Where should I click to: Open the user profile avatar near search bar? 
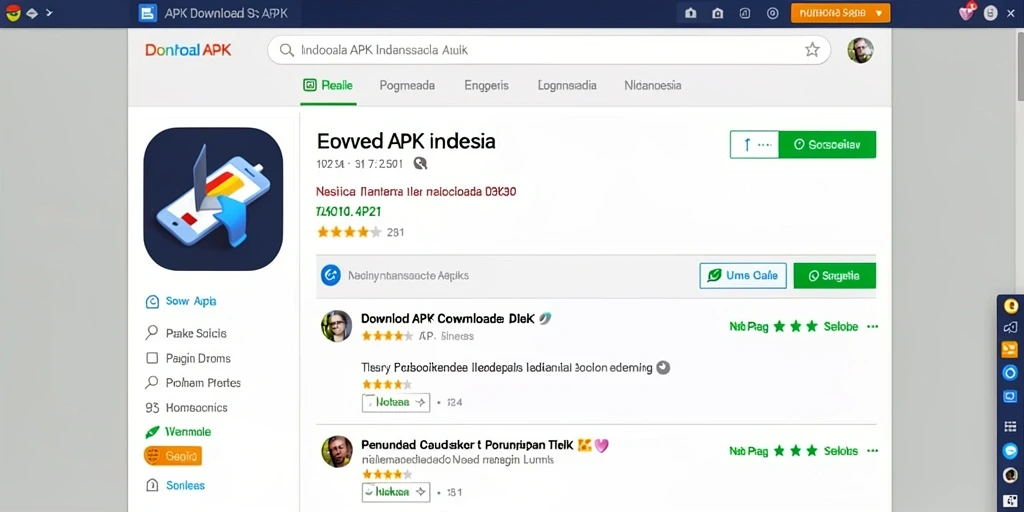[860, 50]
